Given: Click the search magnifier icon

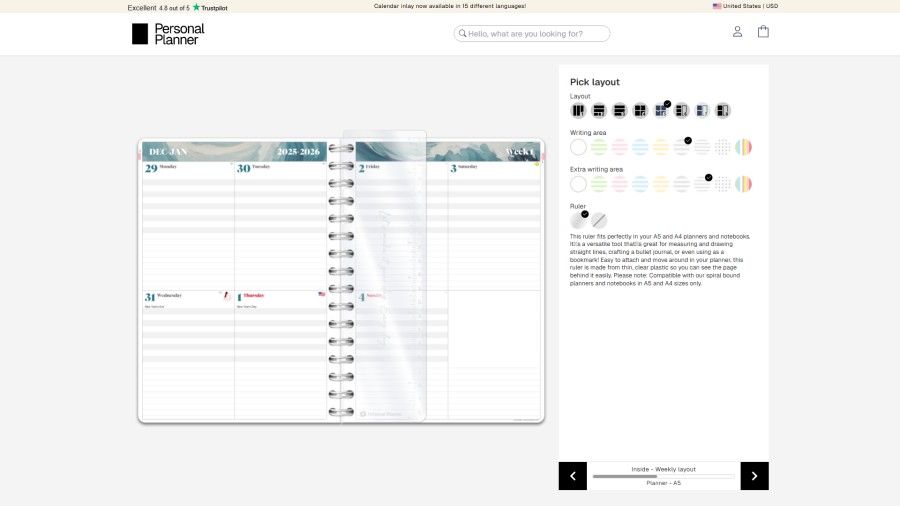Looking at the screenshot, I should (x=462, y=34).
